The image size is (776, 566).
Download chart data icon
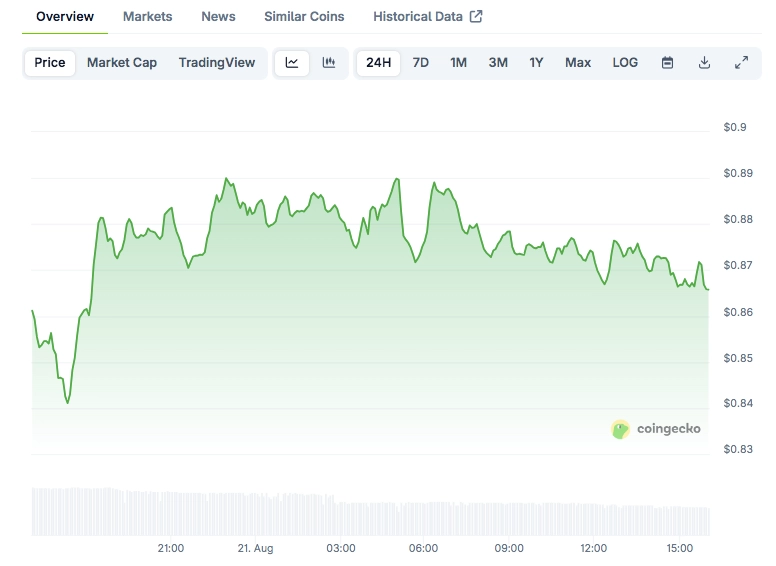pos(704,63)
